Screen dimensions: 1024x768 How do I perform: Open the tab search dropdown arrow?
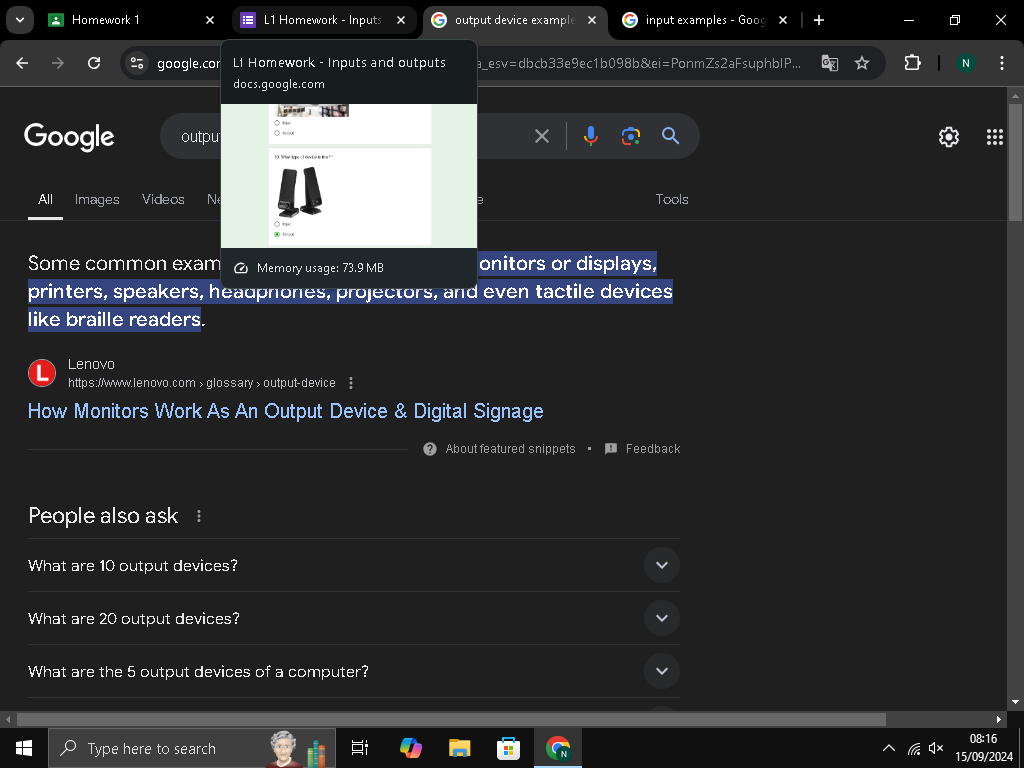click(x=20, y=20)
